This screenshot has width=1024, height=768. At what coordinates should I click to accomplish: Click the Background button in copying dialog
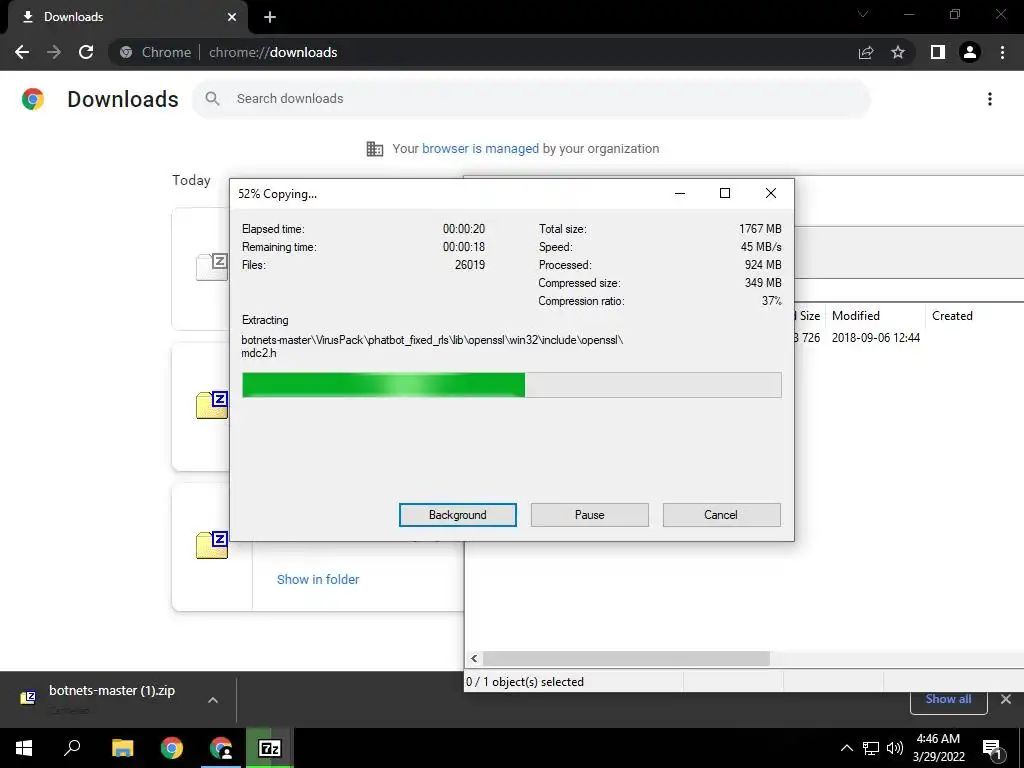[457, 515]
